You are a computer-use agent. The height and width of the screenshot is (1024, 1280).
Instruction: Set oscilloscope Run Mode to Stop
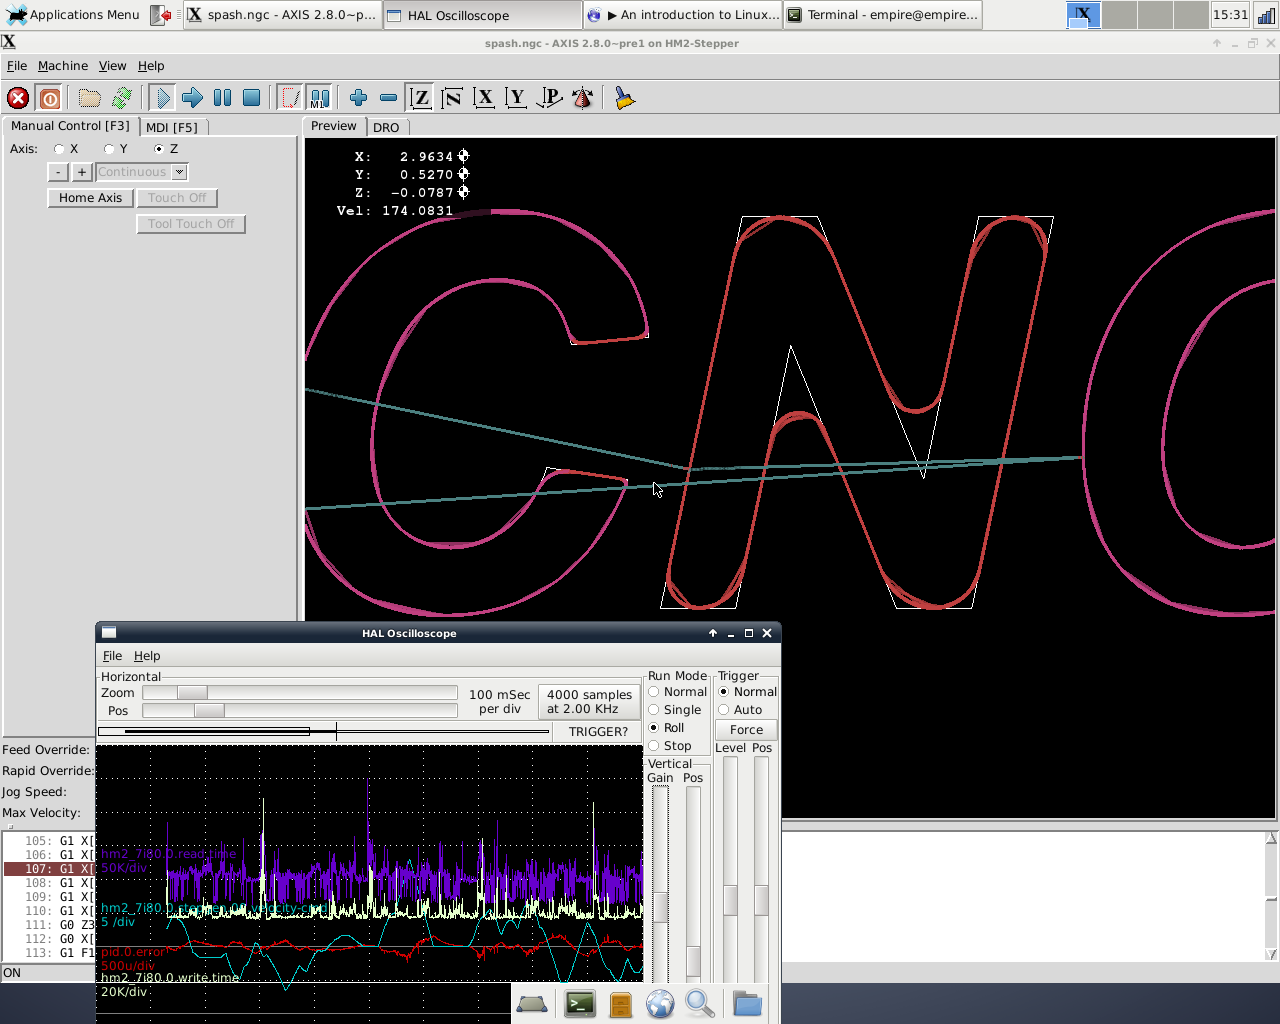pyautogui.click(x=654, y=746)
